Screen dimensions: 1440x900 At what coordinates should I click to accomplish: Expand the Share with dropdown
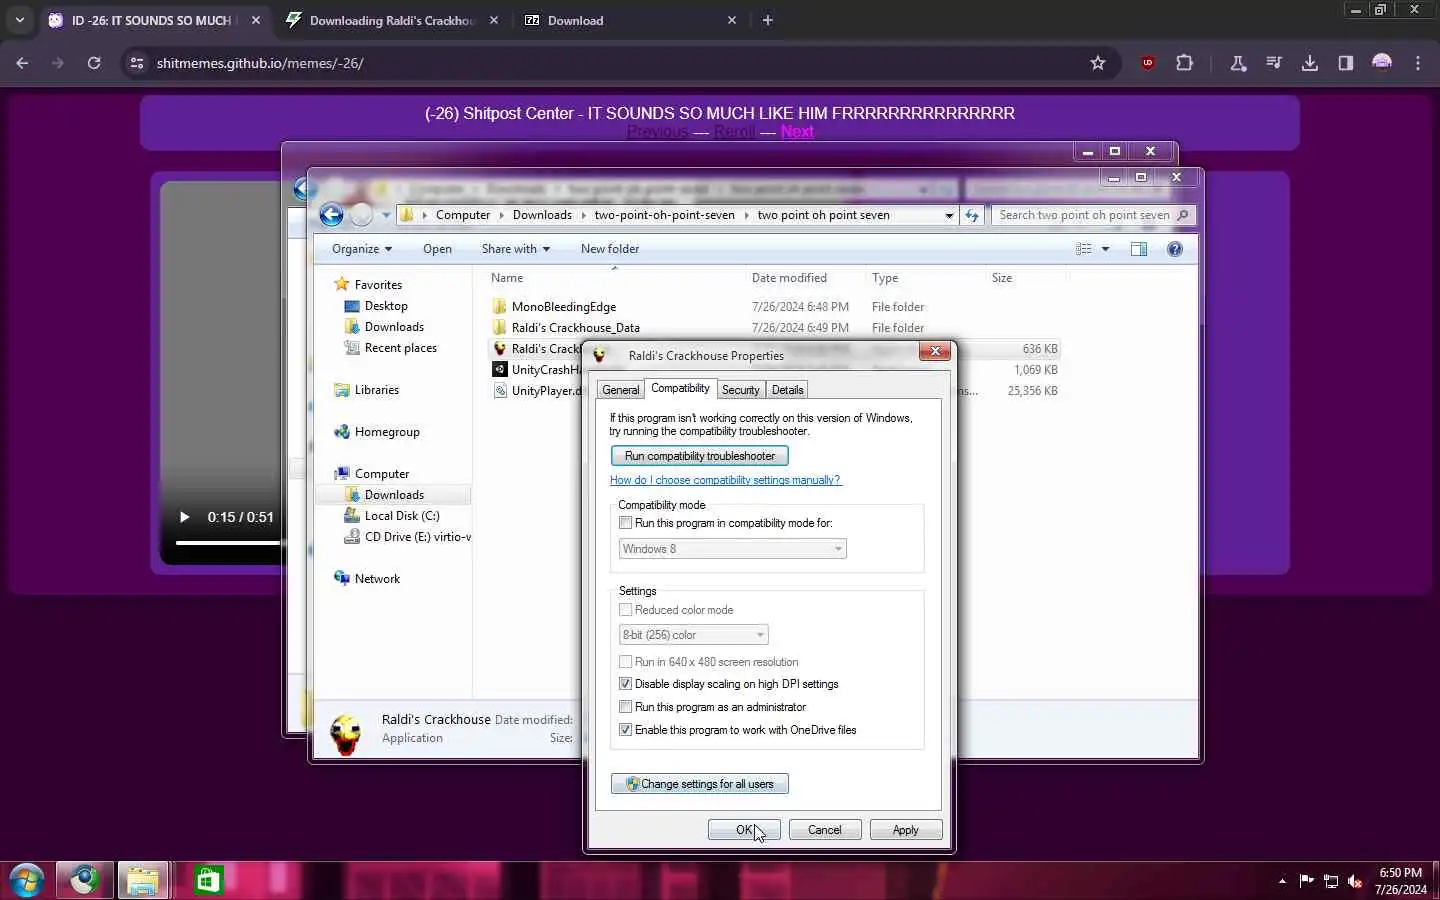pos(515,249)
